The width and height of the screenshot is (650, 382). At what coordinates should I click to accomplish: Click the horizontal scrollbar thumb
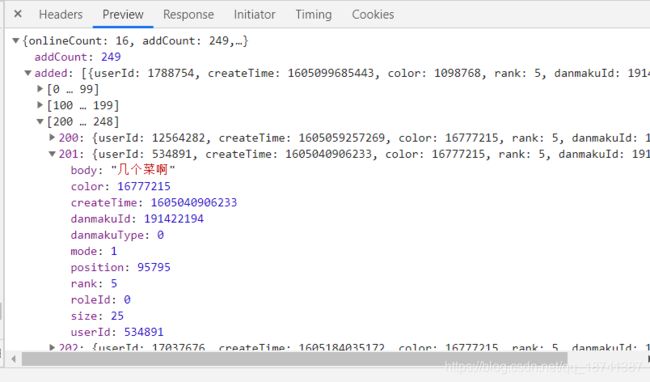pyautogui.click(x=294, y=359)
